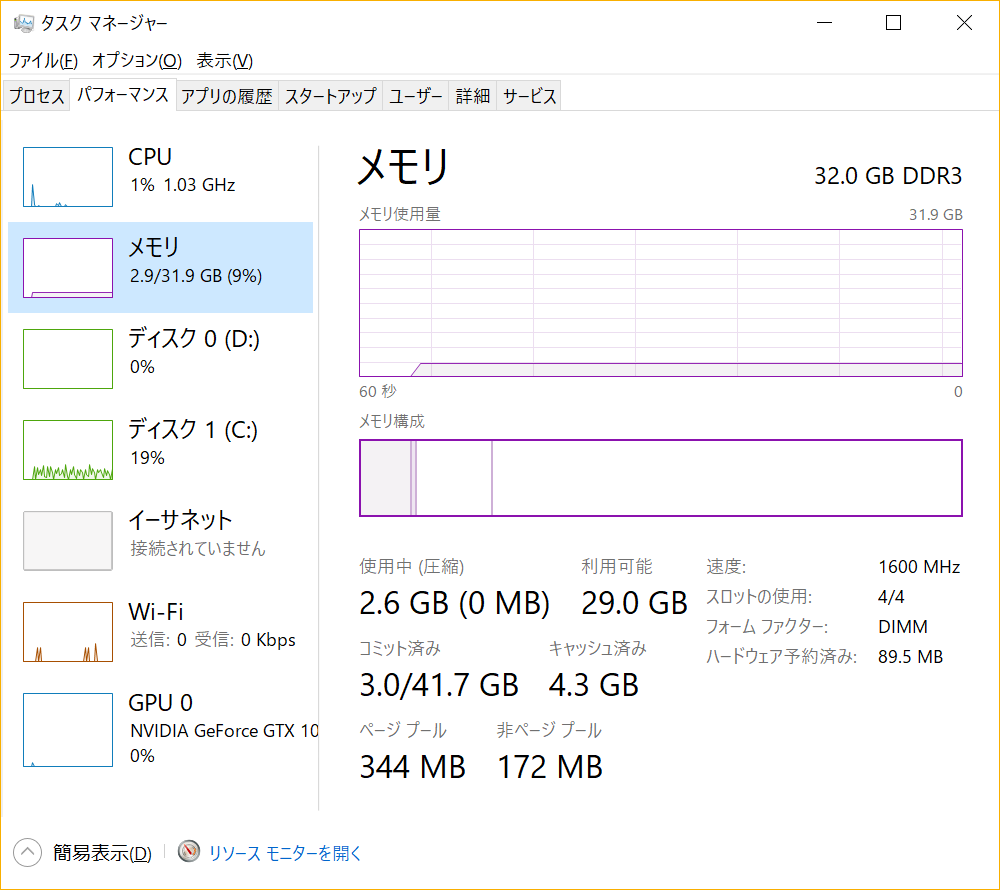
Task: Open the 表示 menu
Action: point(224,61)
